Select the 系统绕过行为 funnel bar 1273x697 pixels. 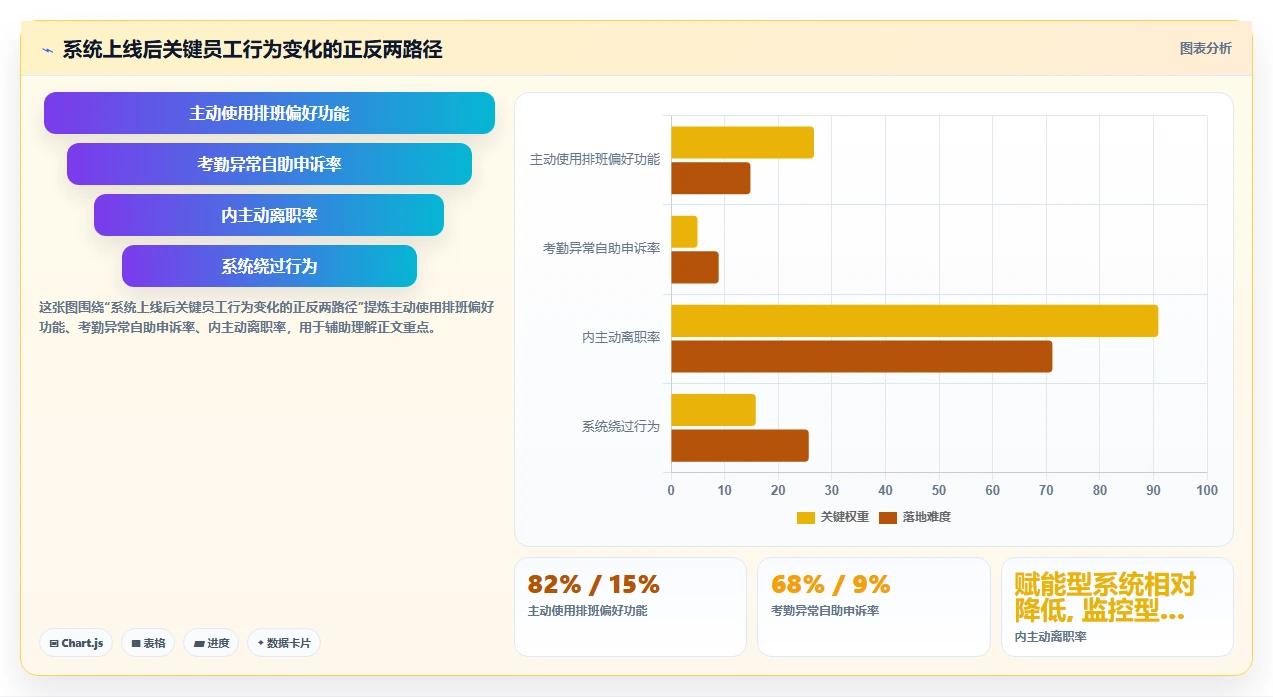(x=269, y=266)
